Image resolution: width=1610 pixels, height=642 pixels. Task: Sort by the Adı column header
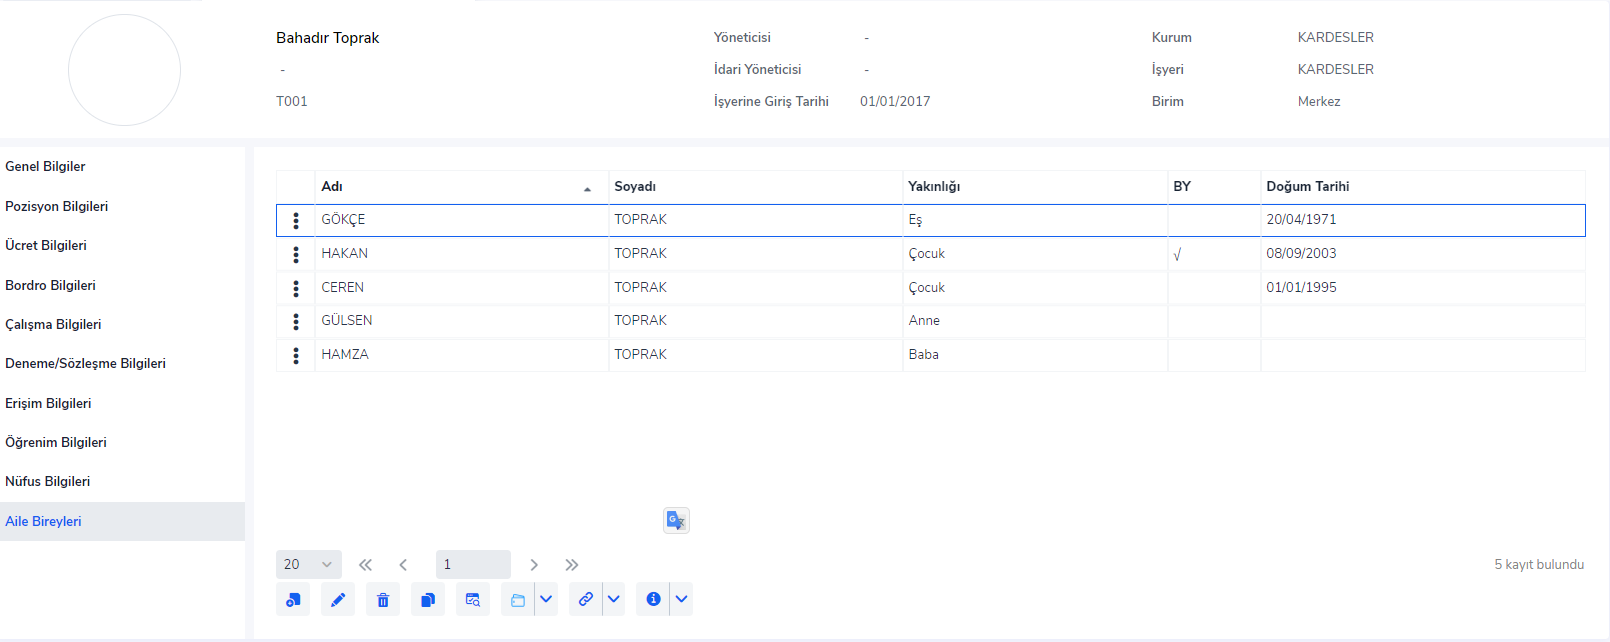333,187
